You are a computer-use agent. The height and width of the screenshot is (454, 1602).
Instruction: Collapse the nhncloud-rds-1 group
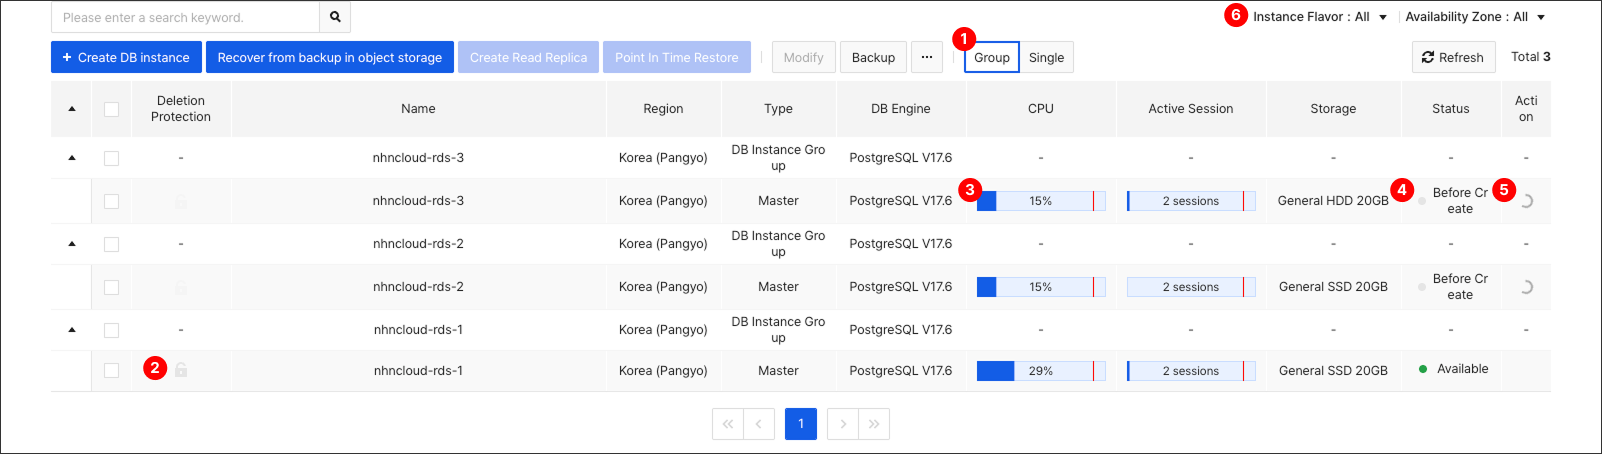point(71,330)
